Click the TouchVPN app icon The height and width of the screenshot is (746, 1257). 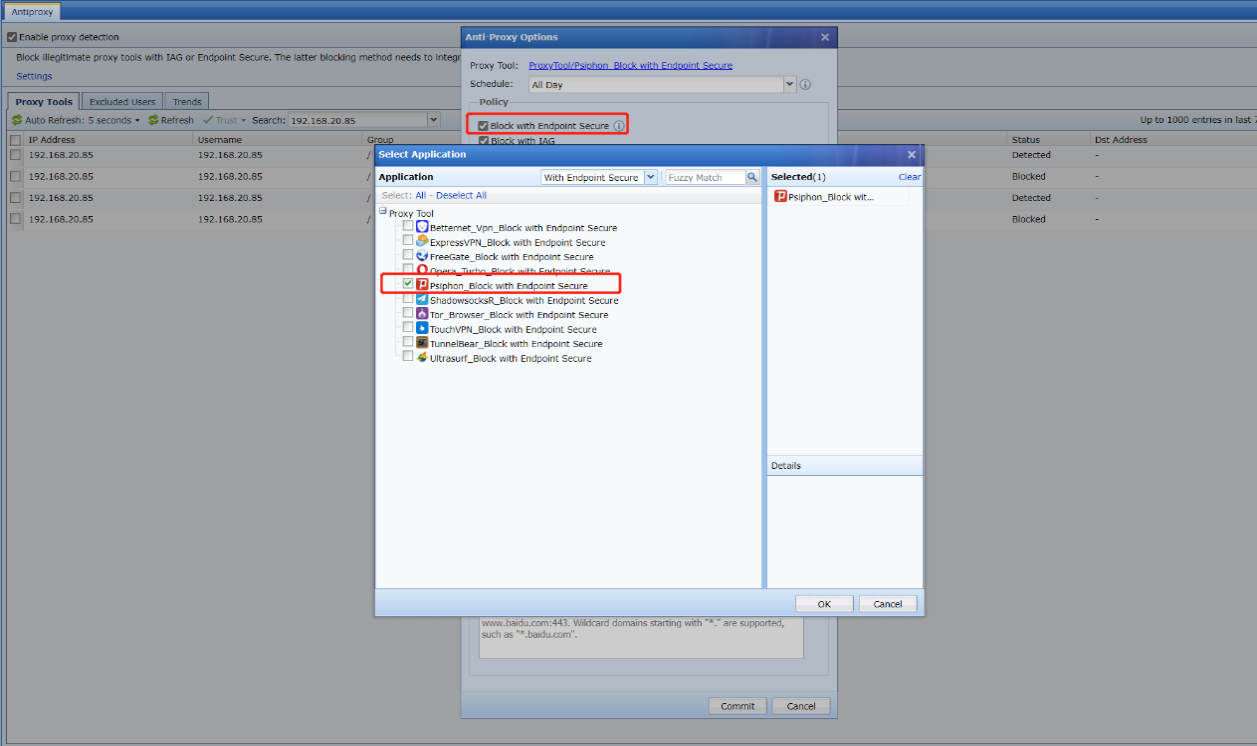pyautogui.click(x=422, y=329)
